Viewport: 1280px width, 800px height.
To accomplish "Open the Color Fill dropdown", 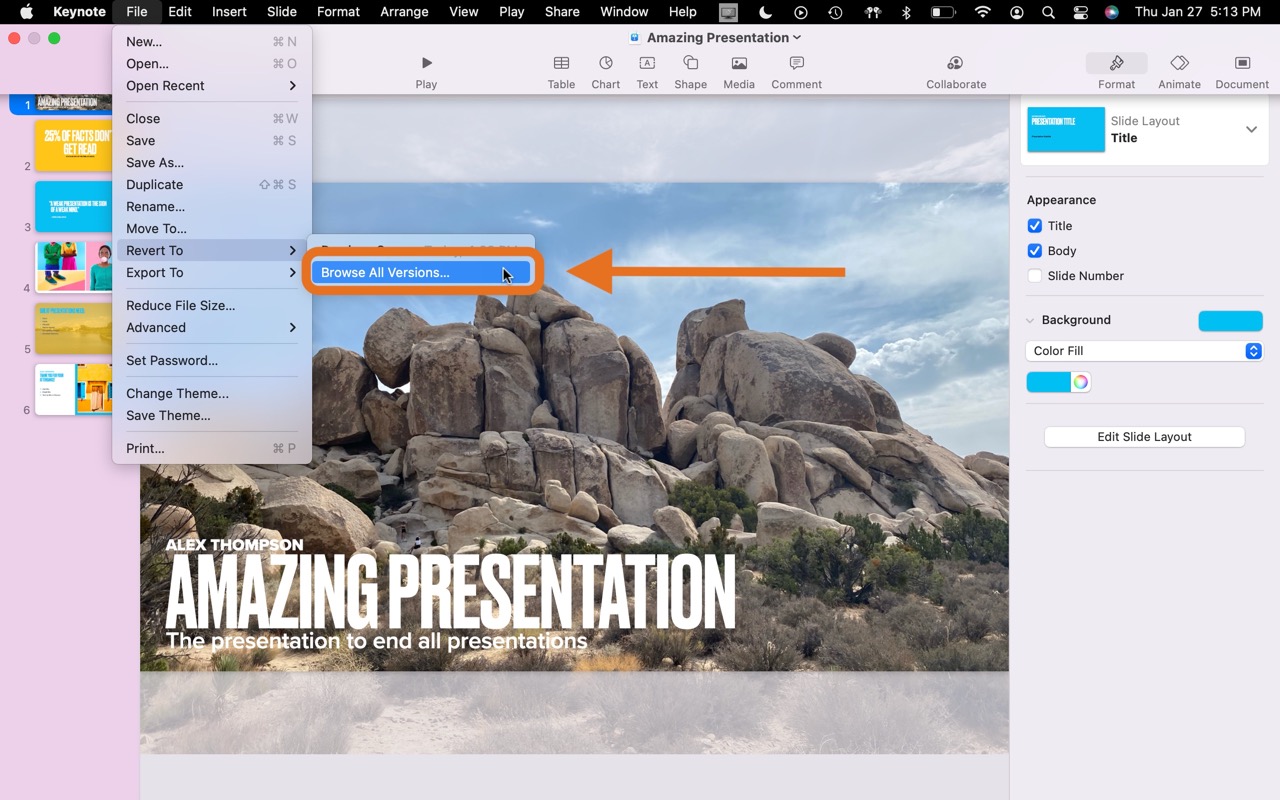I will (x=1144, y=351).
